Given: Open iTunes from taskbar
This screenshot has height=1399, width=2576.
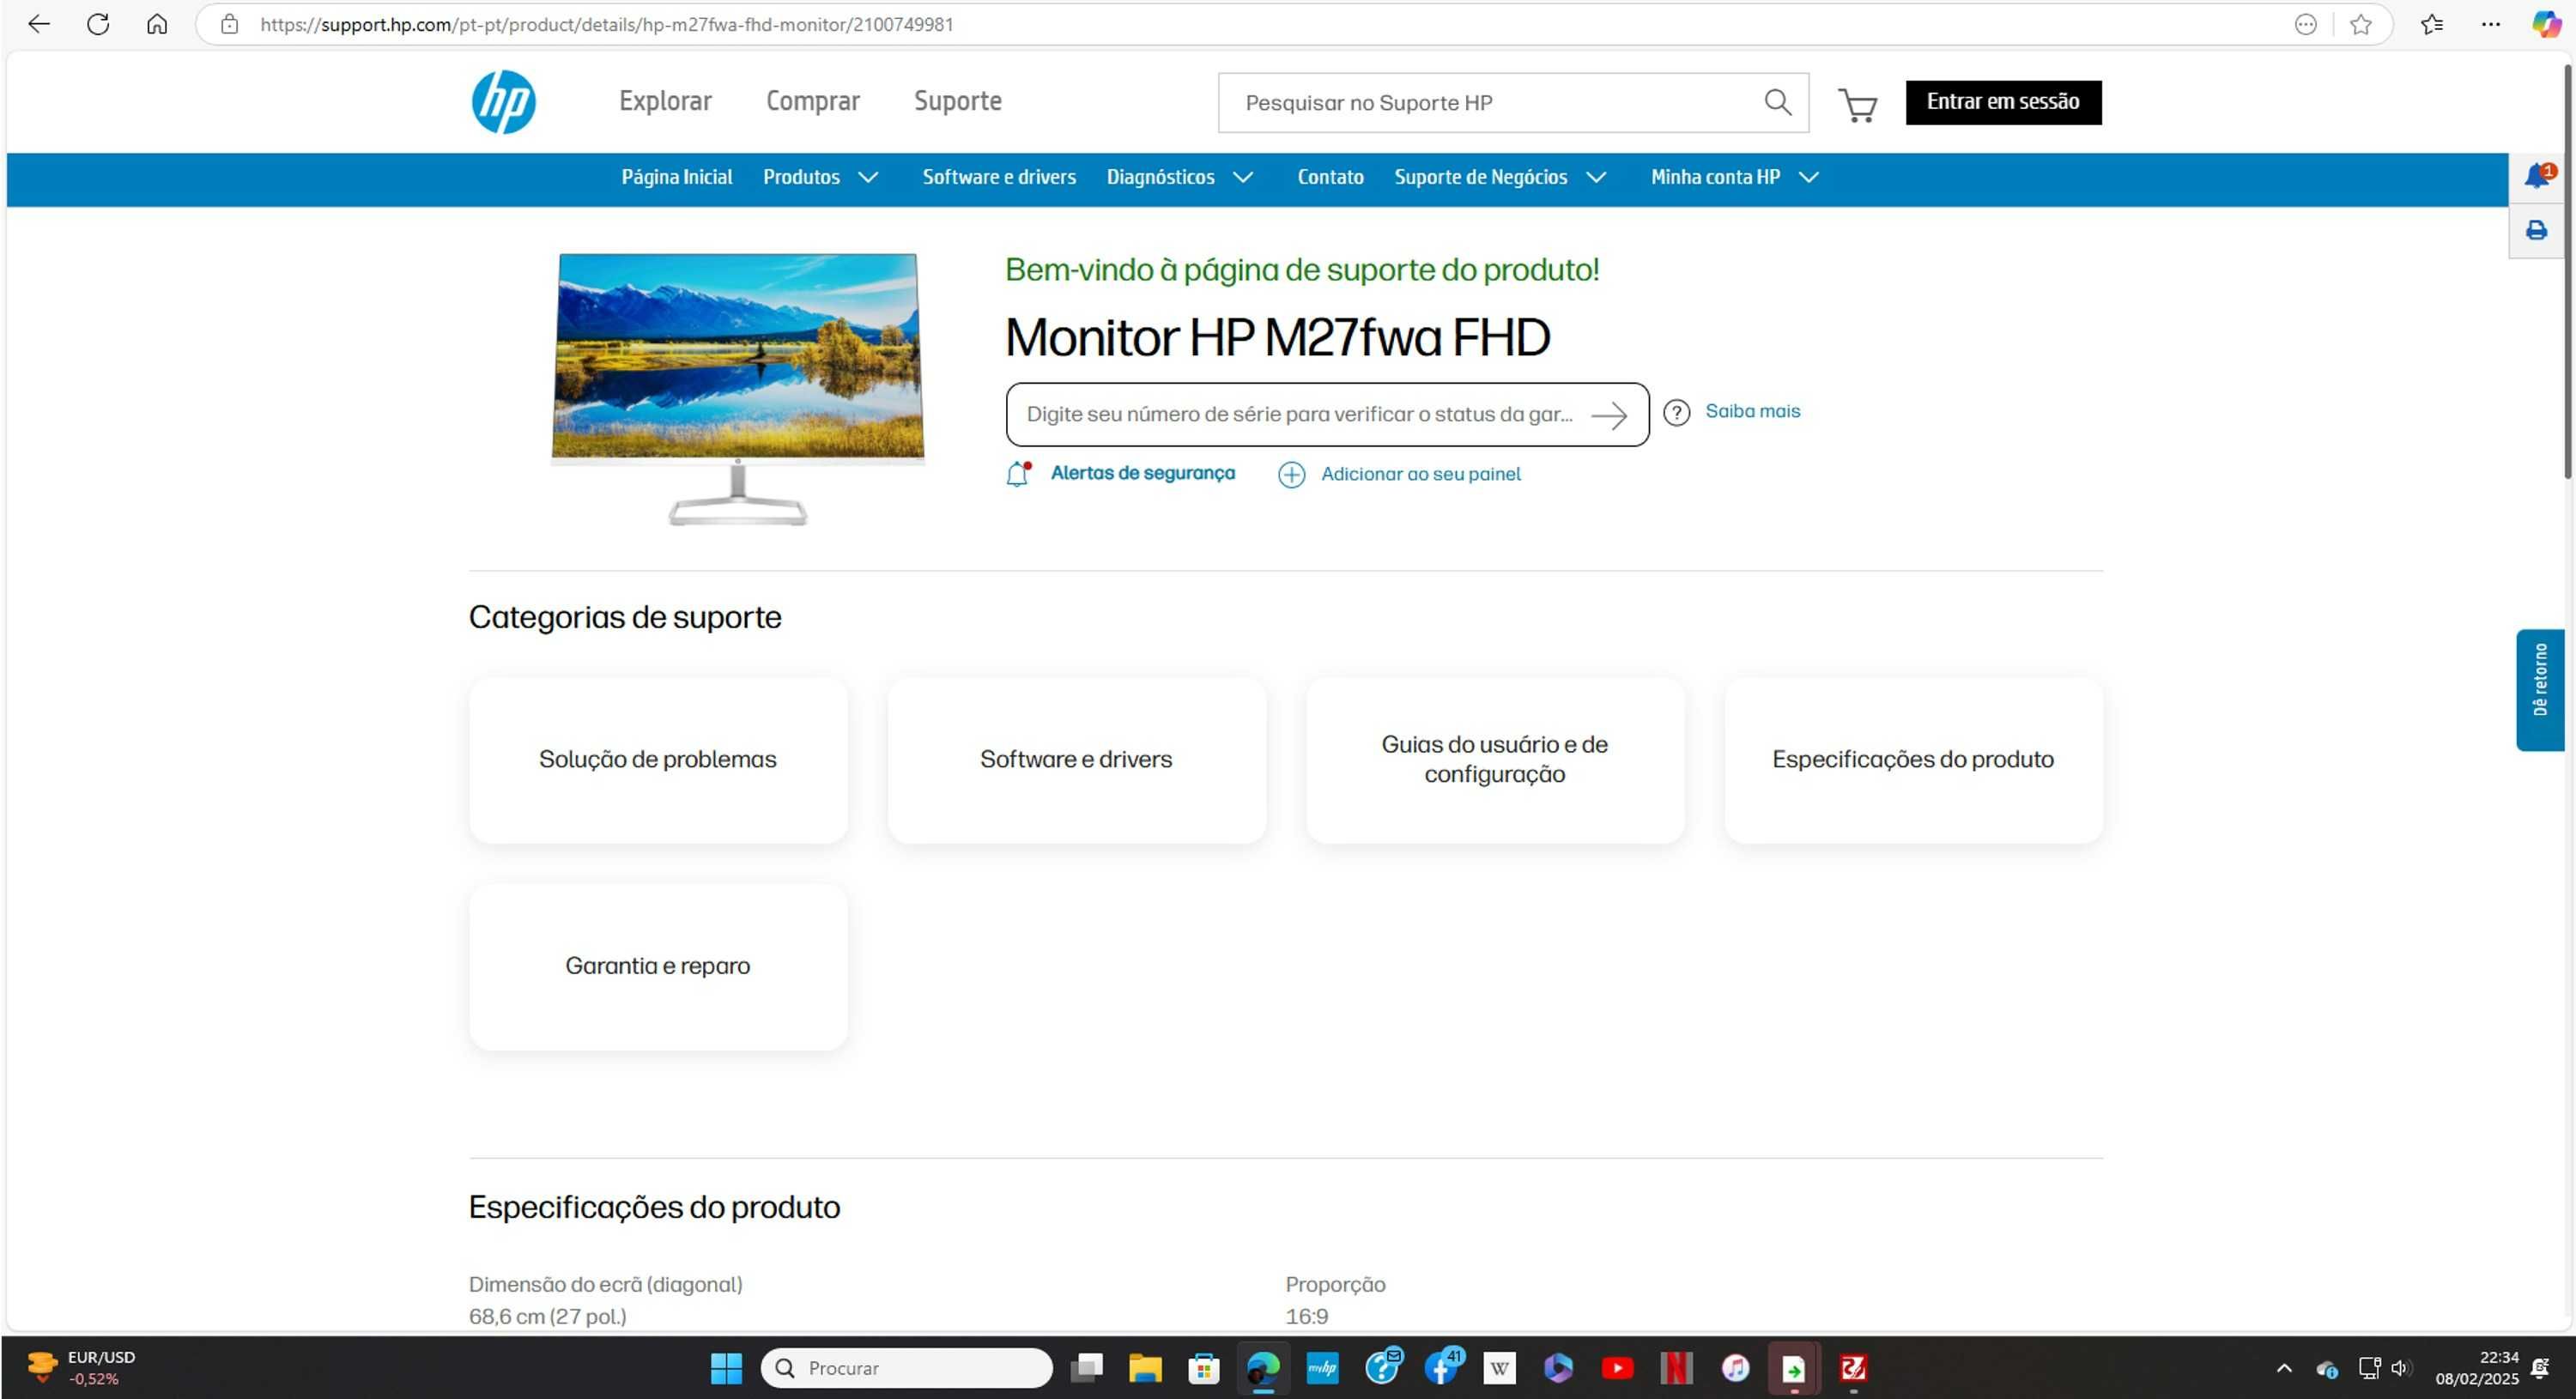Looking at the screenshot, I should (1735, 1367).
